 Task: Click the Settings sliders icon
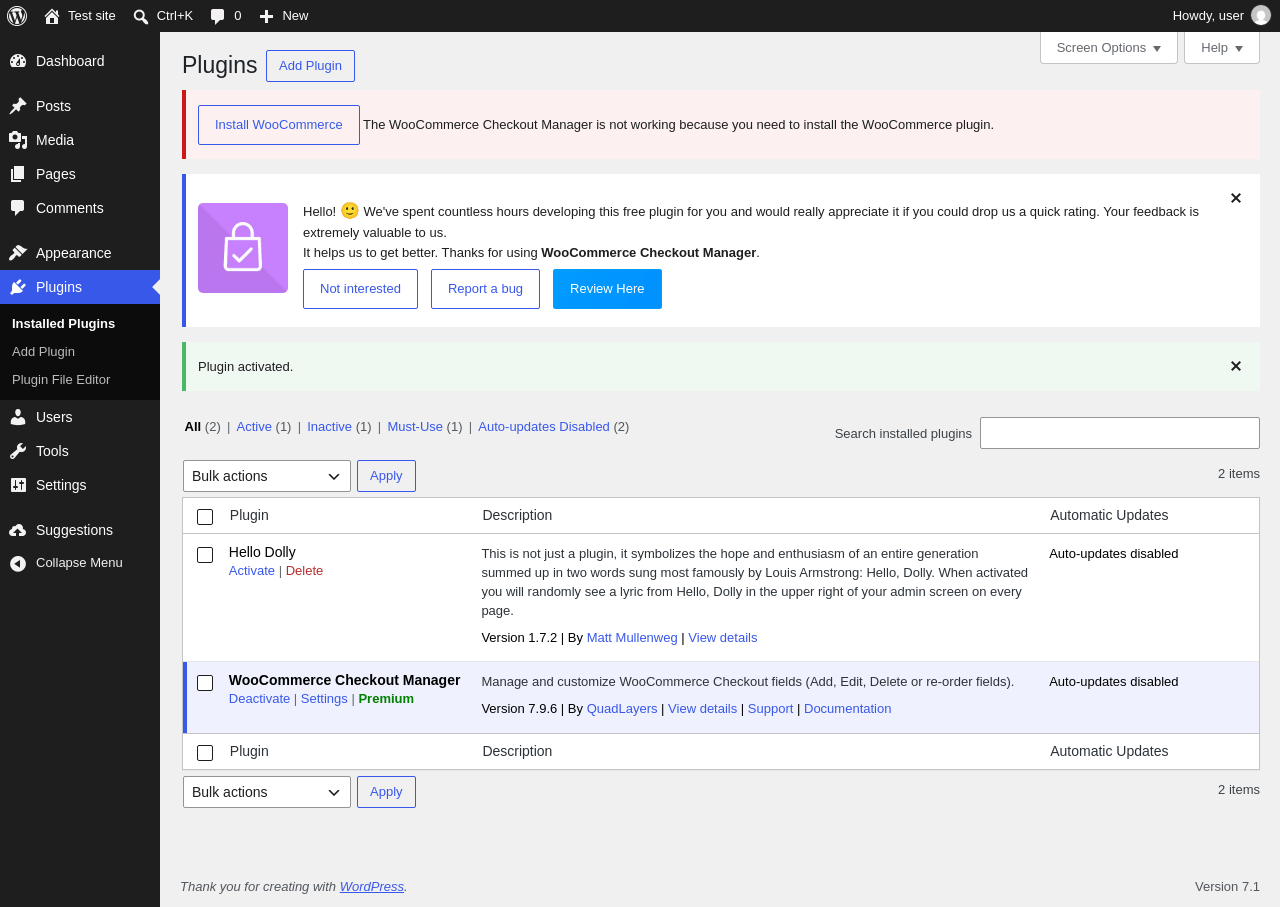pyautogui.click(x=18, y=485)
